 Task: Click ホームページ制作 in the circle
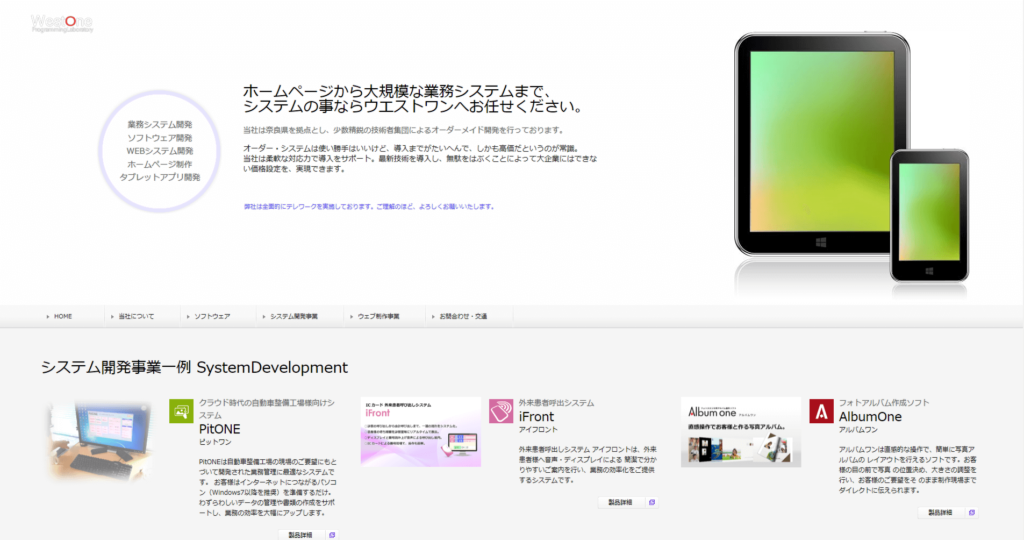(159, 164)
